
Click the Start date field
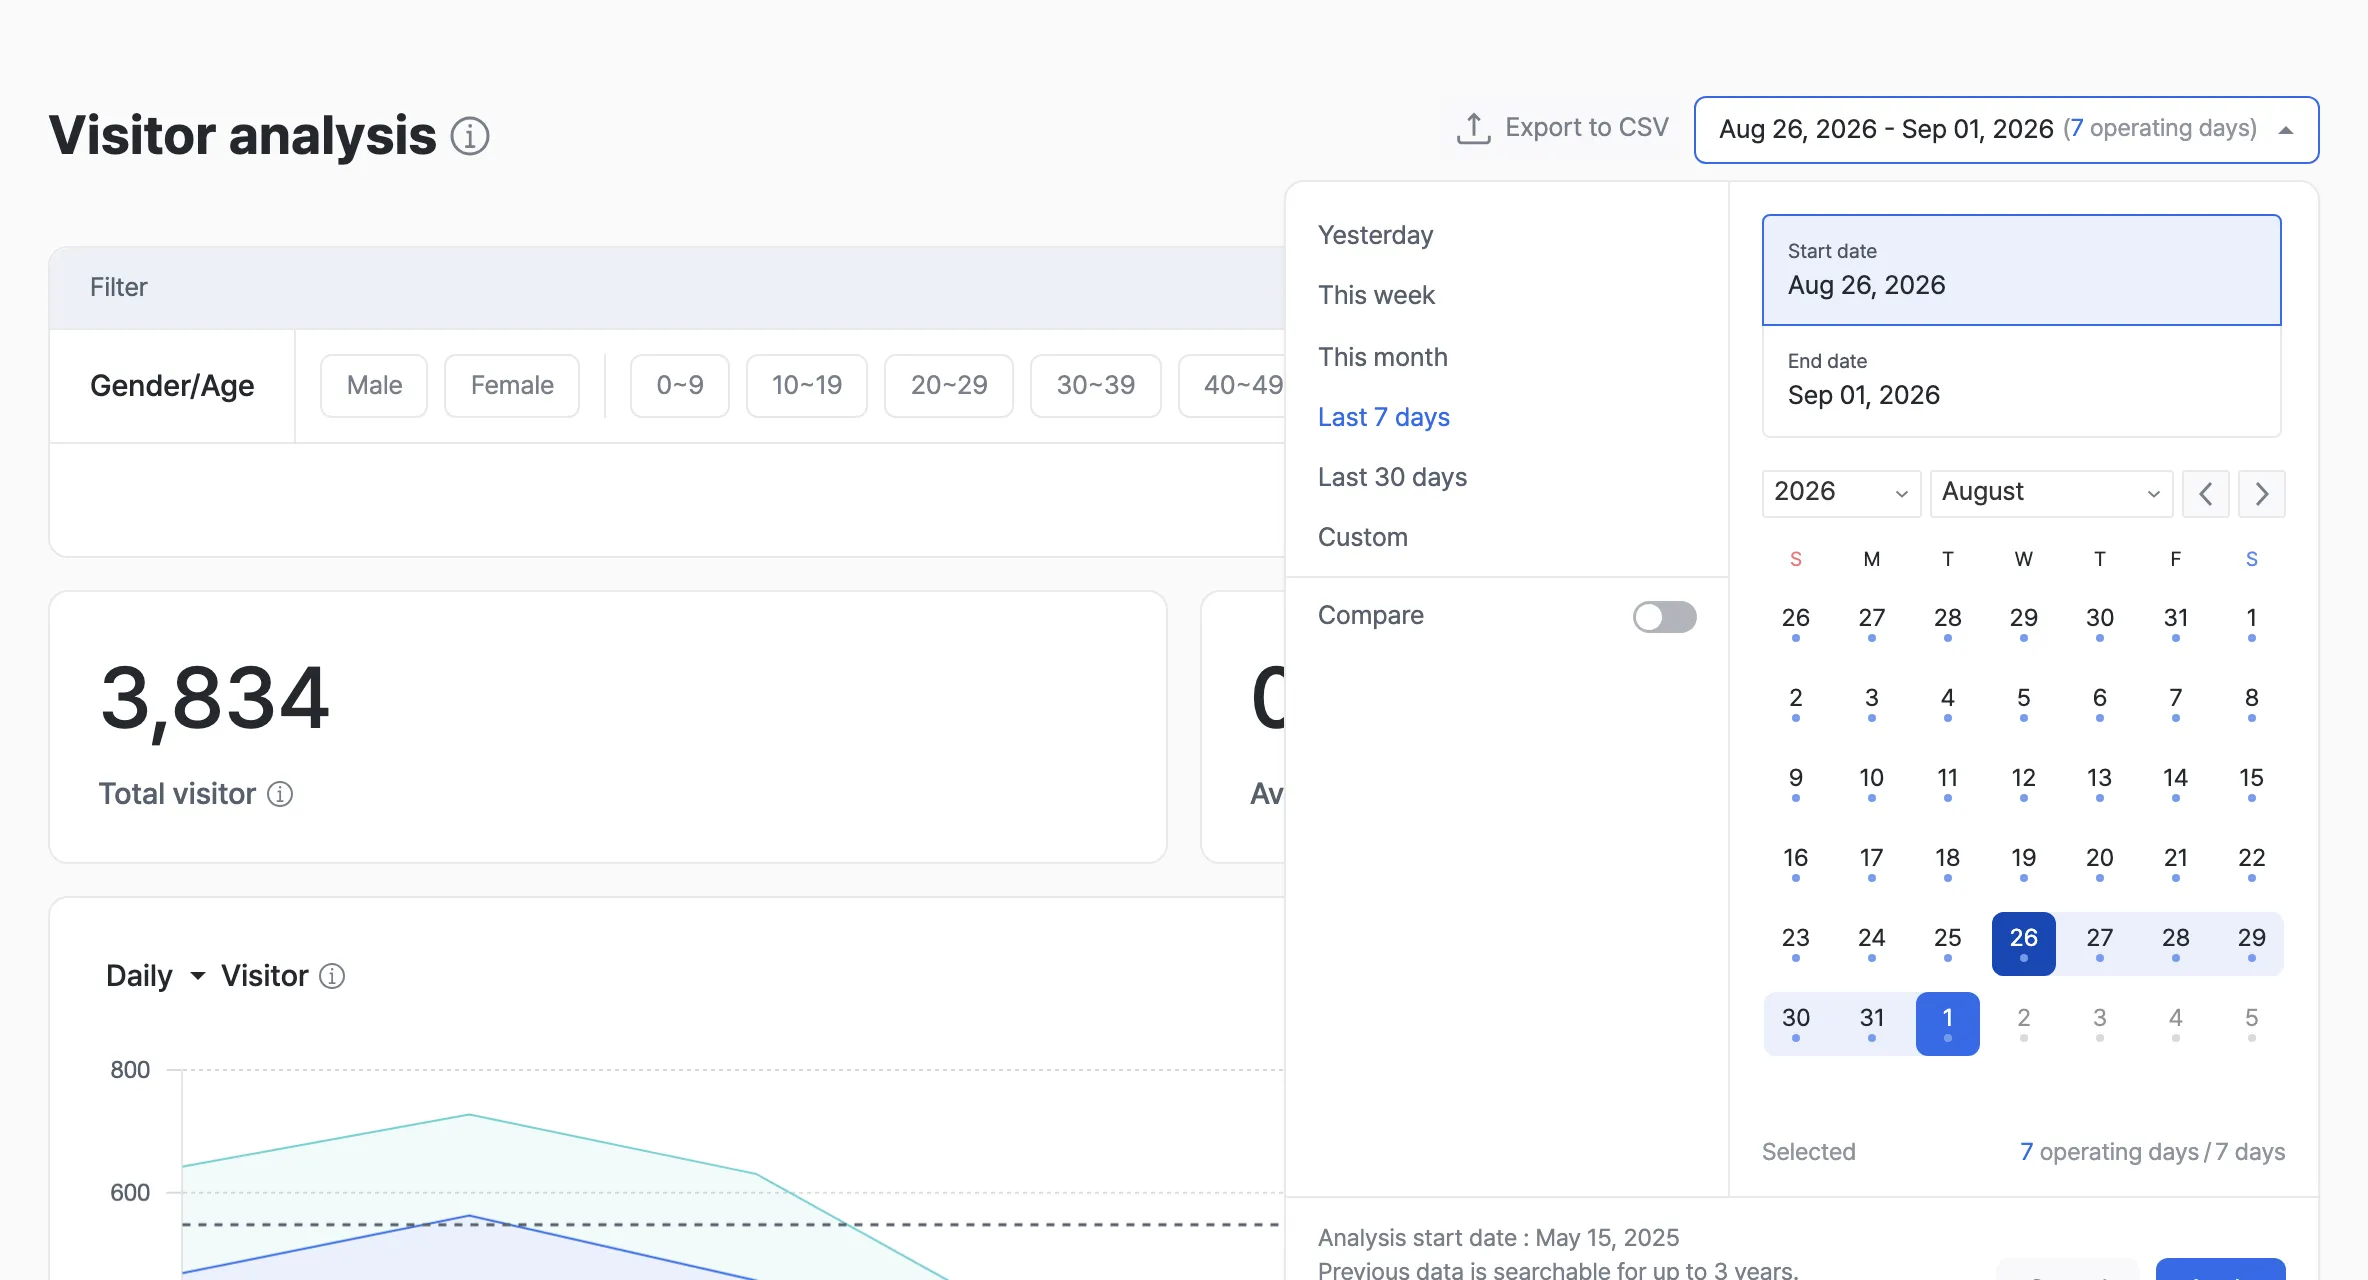coord(2021,270)
